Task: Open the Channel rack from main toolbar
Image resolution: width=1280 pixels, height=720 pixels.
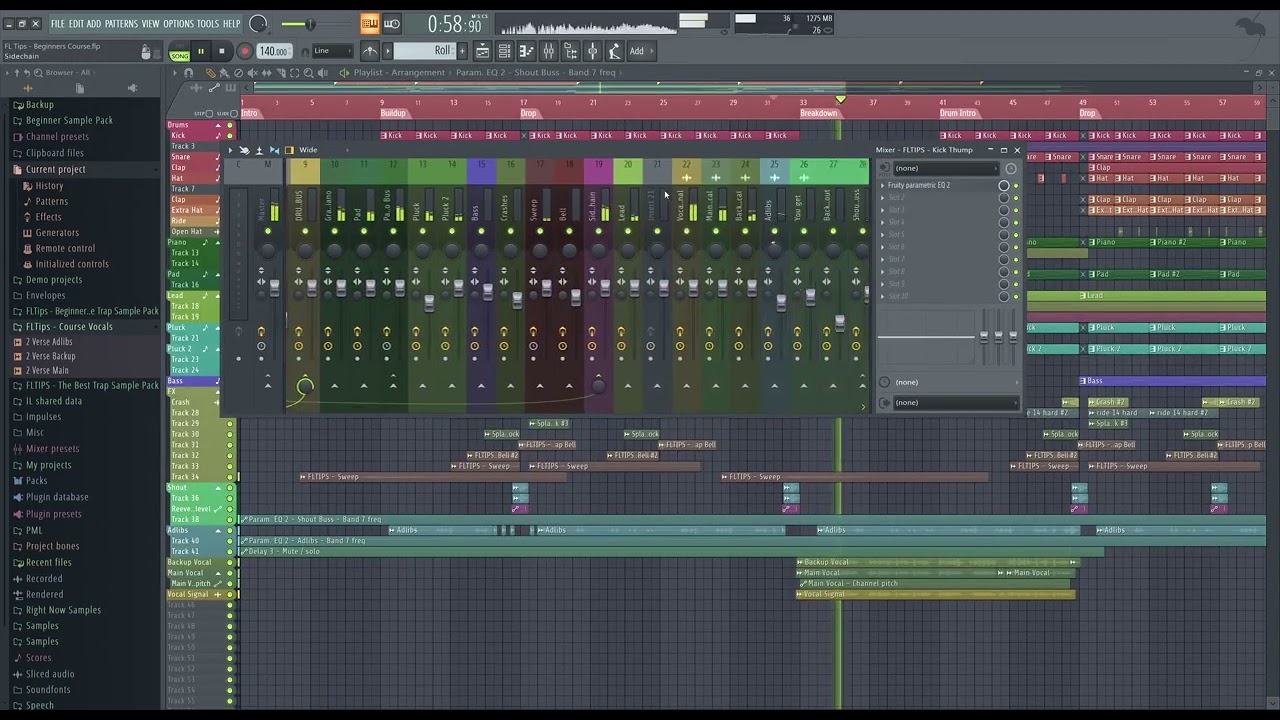Action: pos(504,51)
